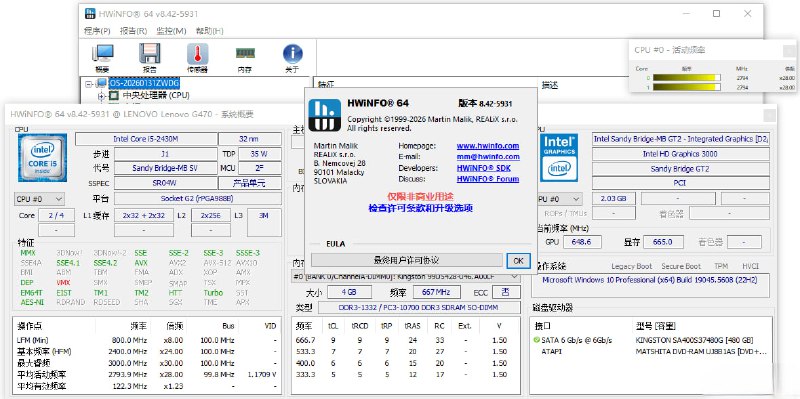800x399 pixels.
Task: Click the computer icon beside OS-20260131ZWDG
Action: [x=102, y=83]
